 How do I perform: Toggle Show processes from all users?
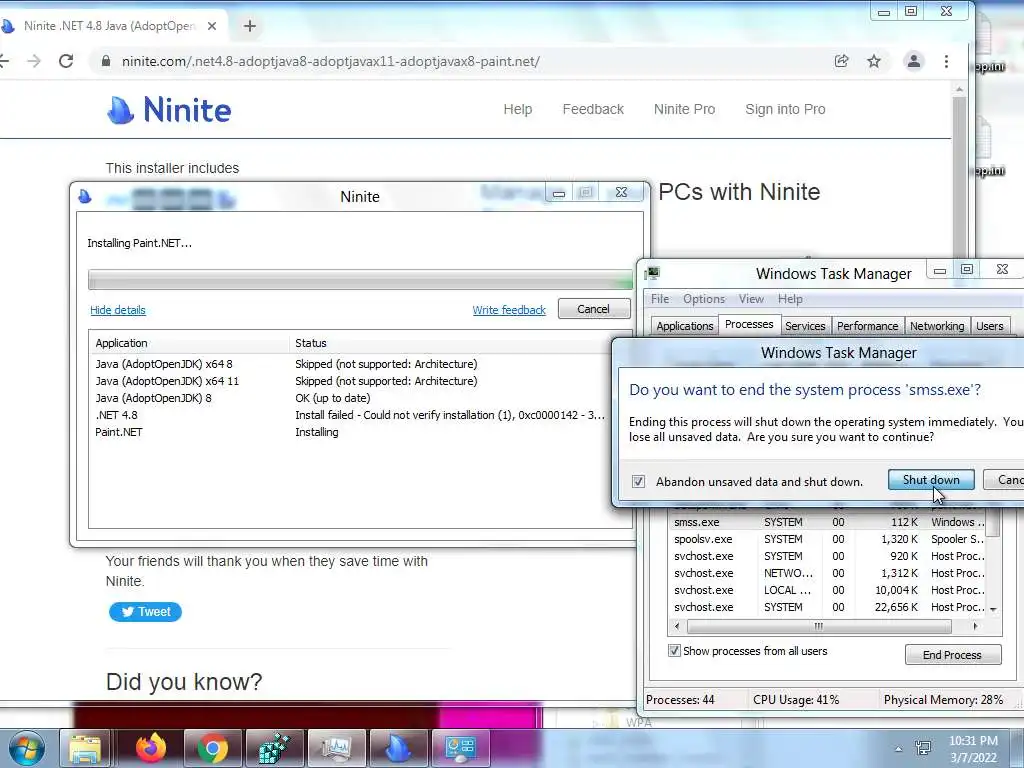(674, 650)
